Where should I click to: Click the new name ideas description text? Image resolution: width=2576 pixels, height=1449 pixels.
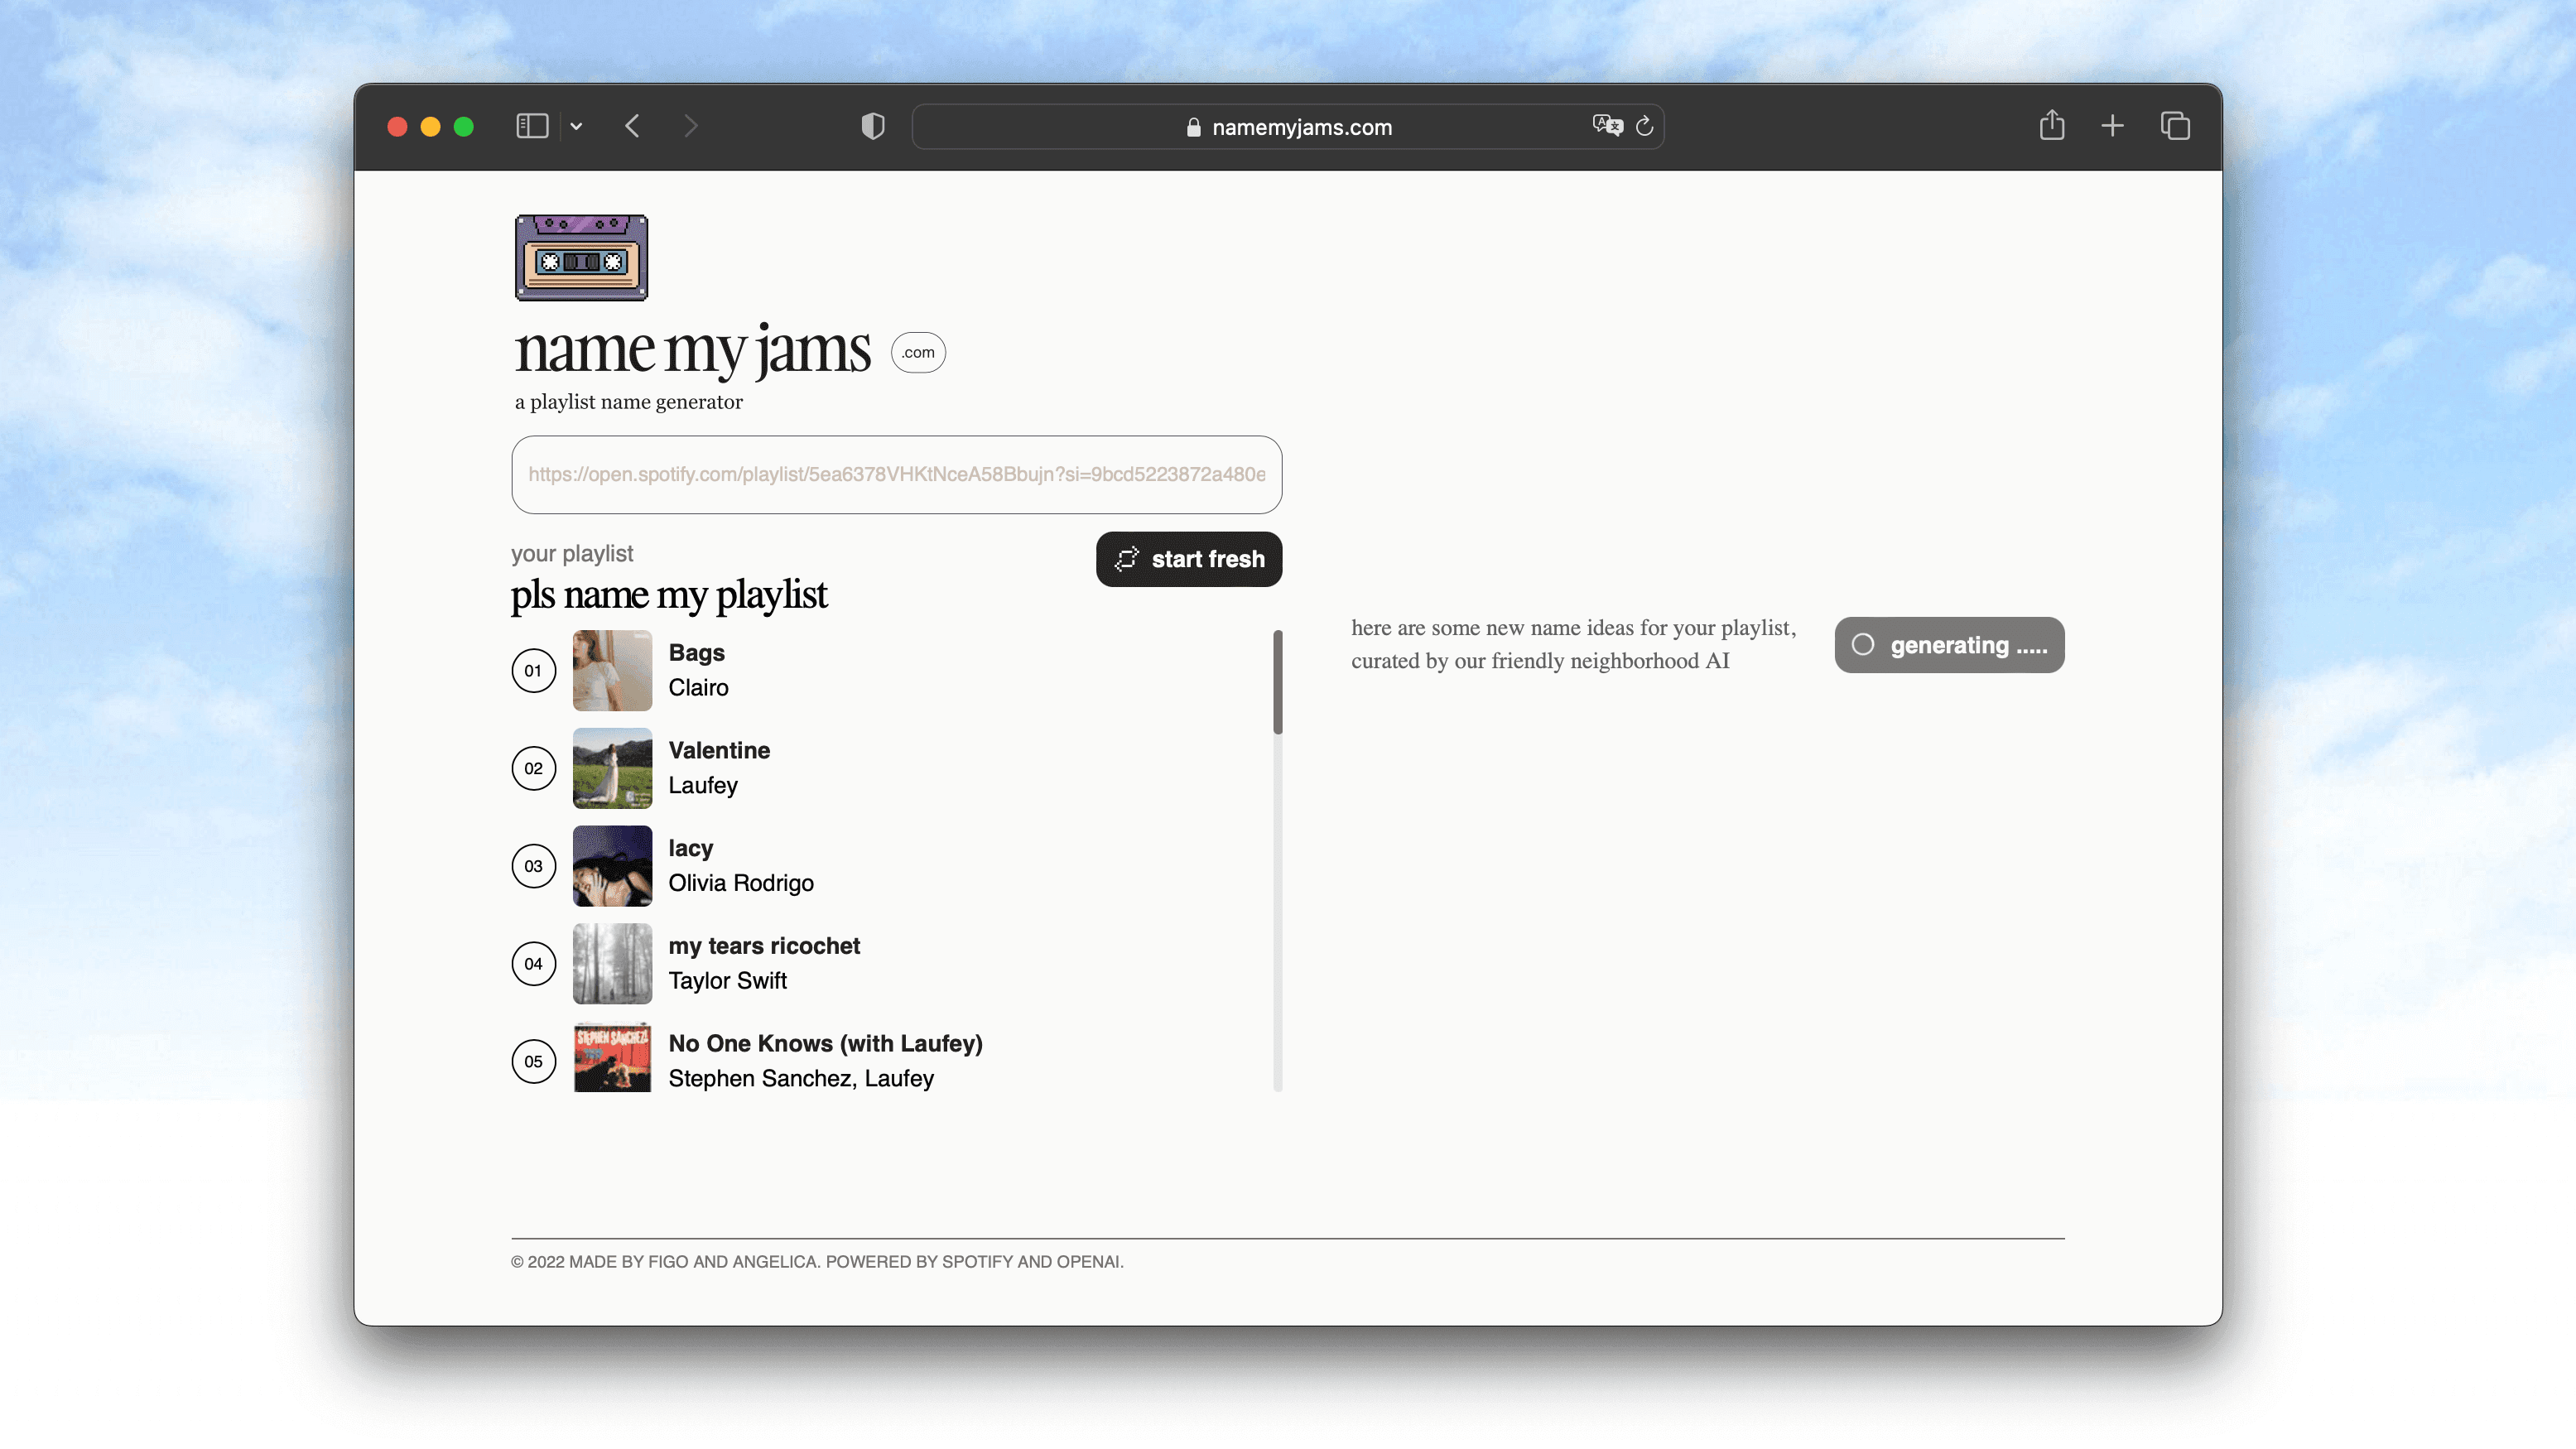1573,644
